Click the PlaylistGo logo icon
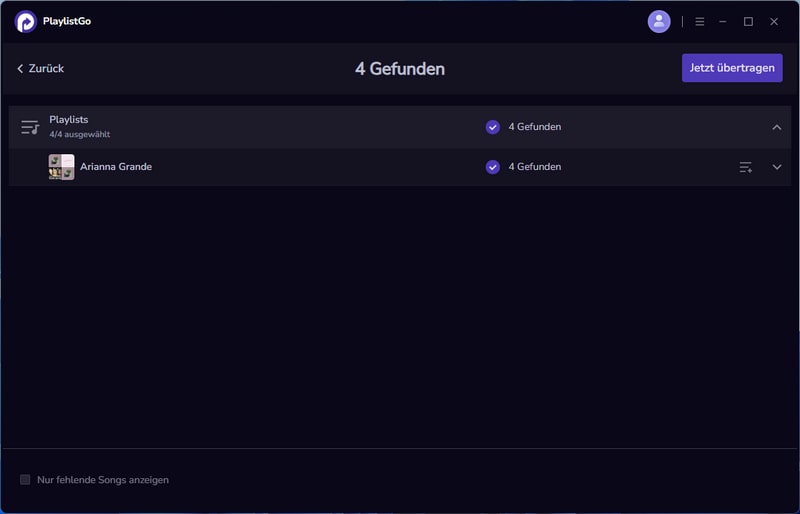Image resolution: width=800 pixels, height=514 pixels. pos(26,21)
